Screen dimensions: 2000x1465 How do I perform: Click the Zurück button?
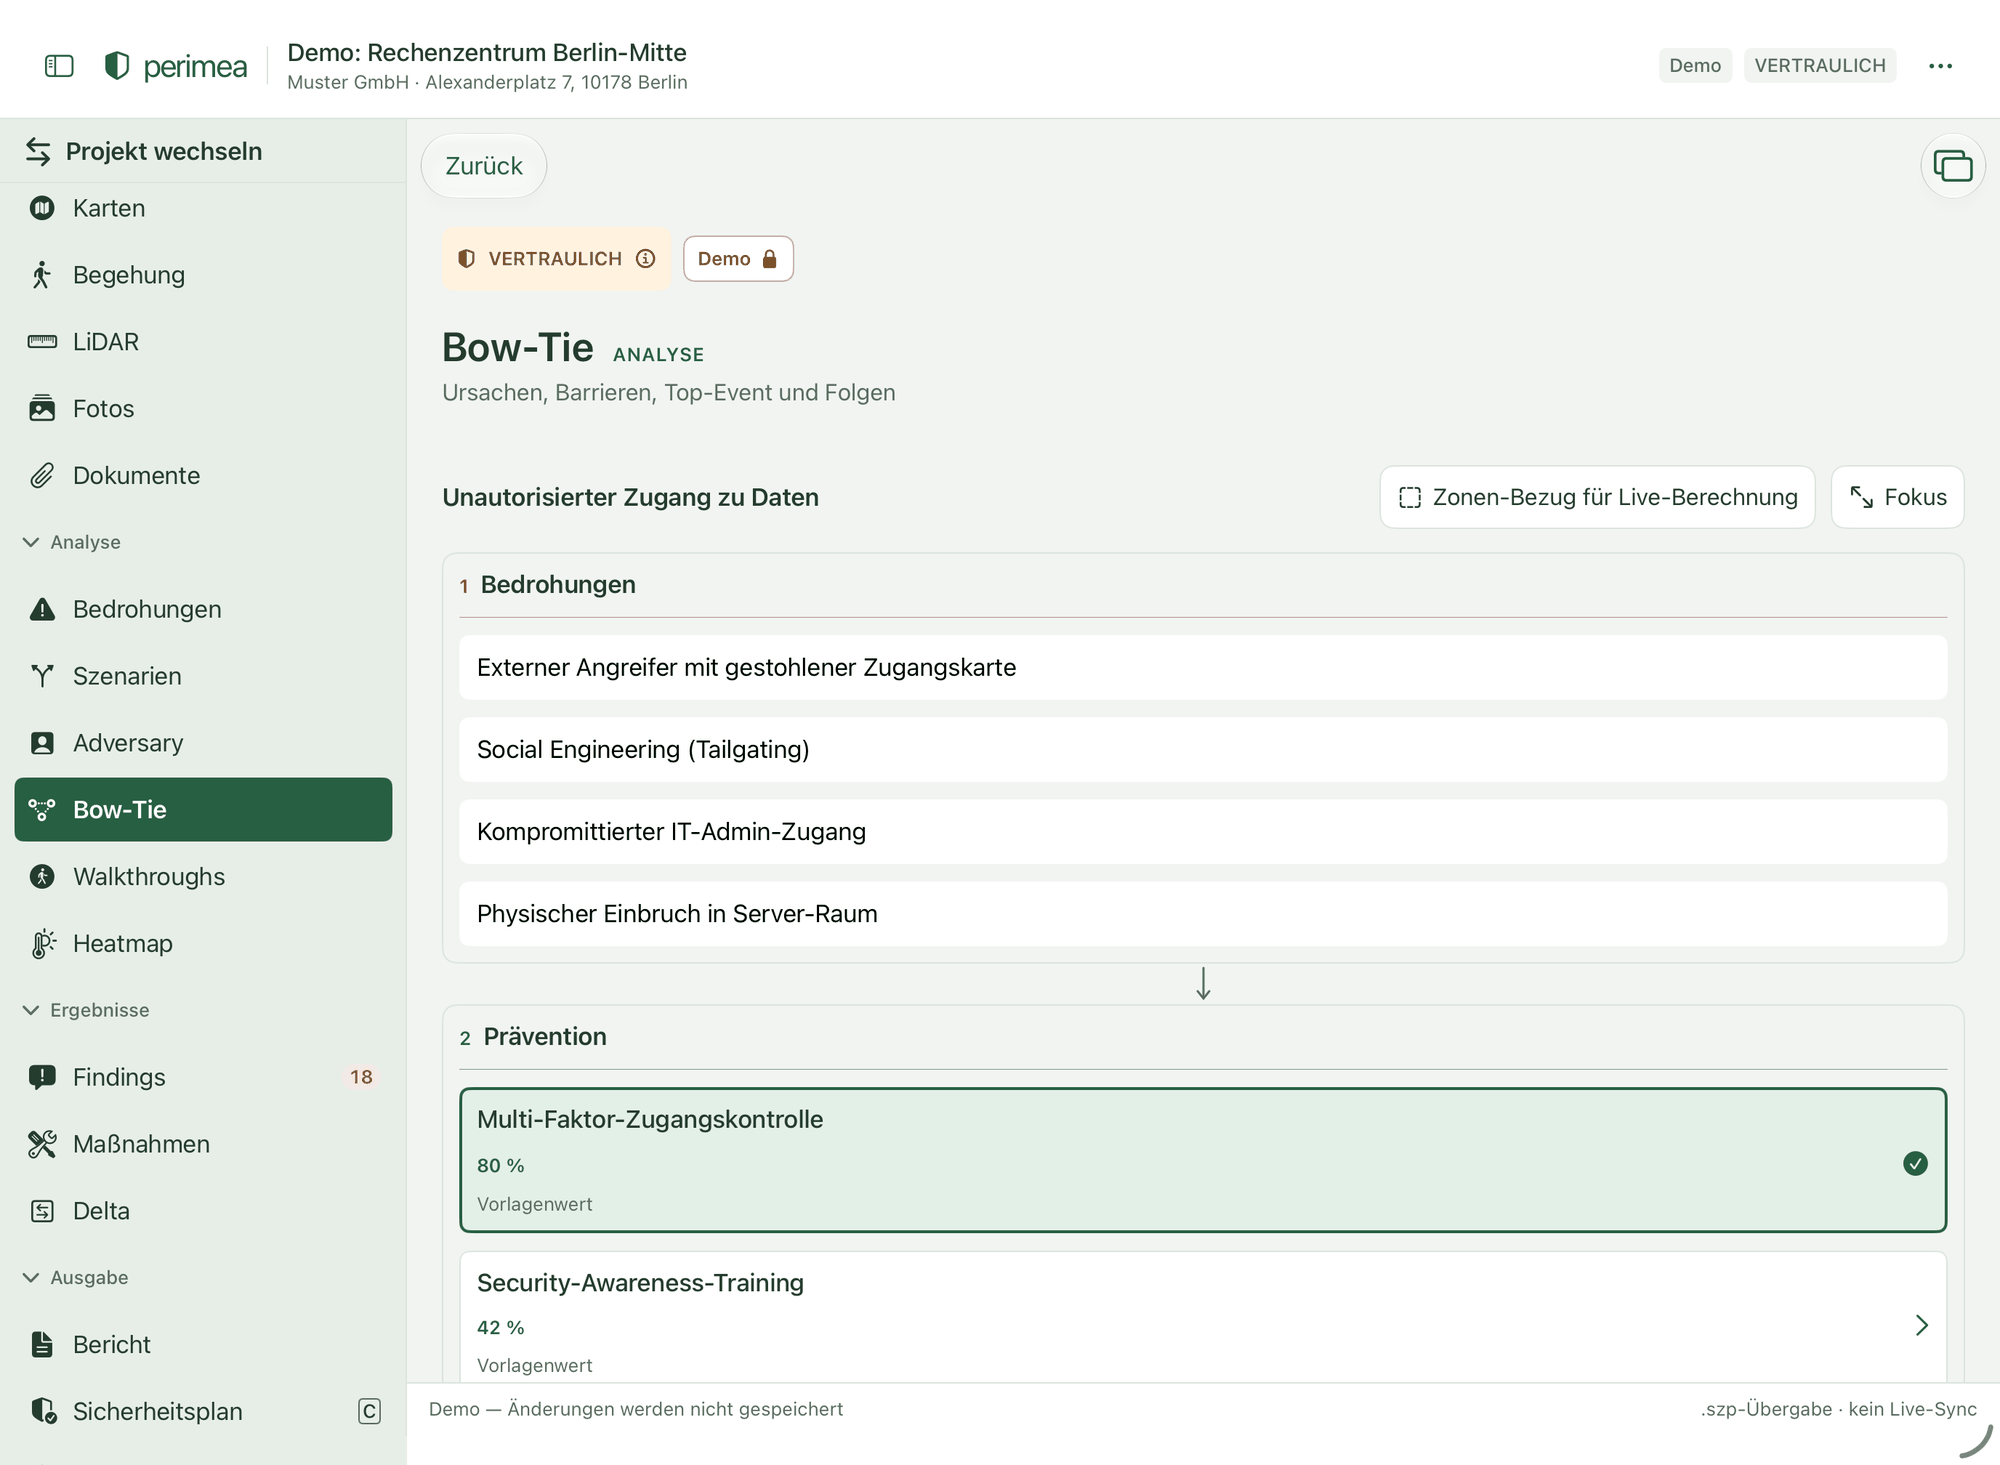(x=484, y=166)
